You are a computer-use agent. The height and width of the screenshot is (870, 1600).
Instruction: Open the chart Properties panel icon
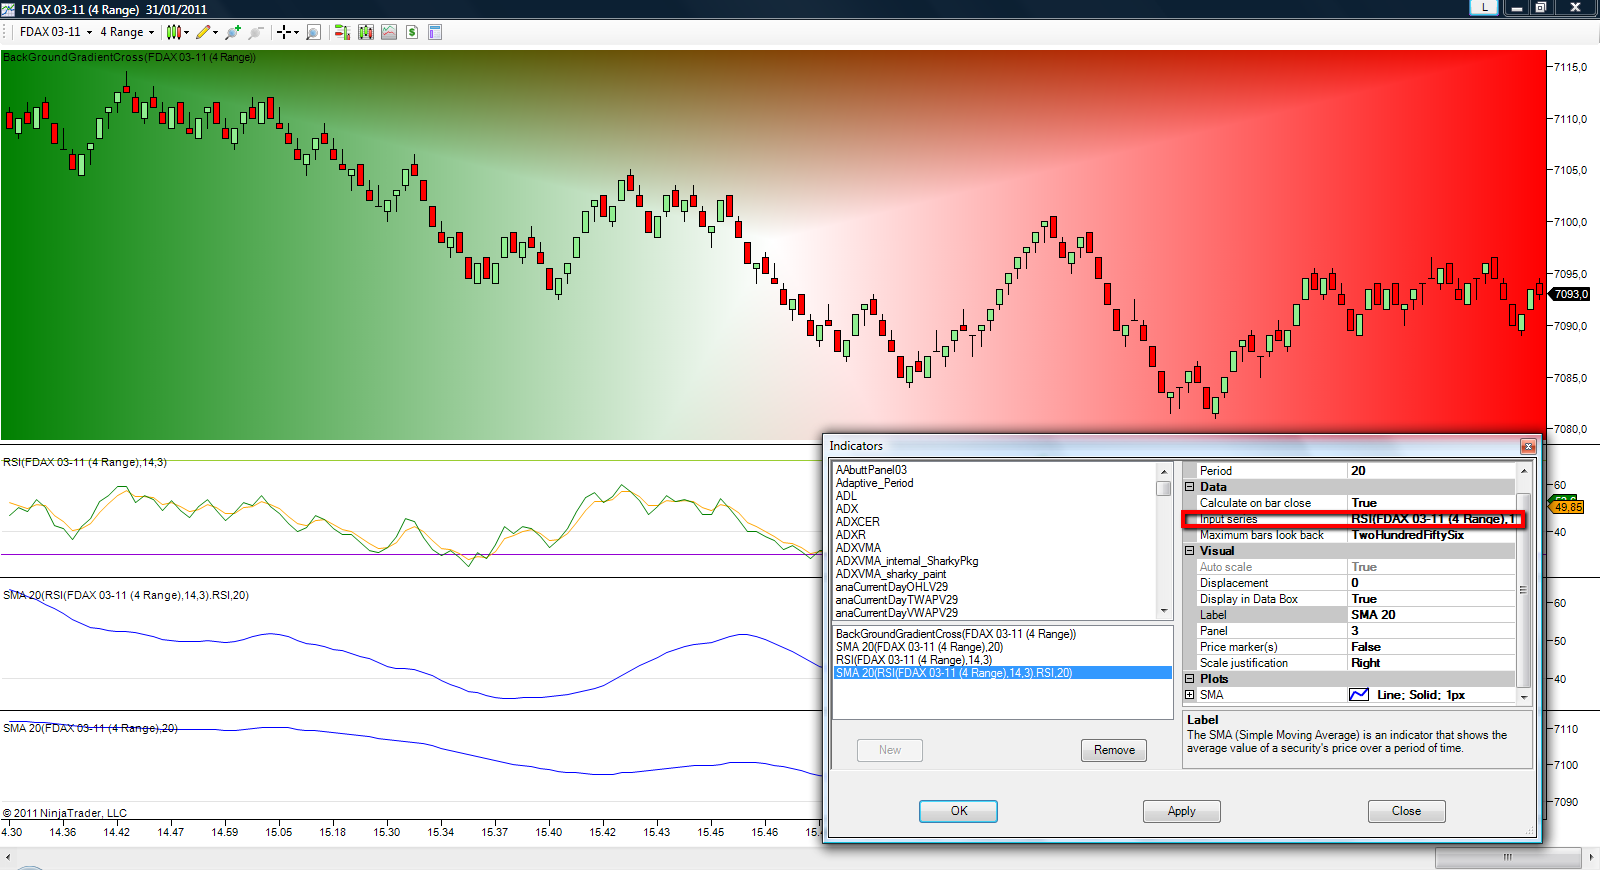pyautogui.click(x=435, y=32)
